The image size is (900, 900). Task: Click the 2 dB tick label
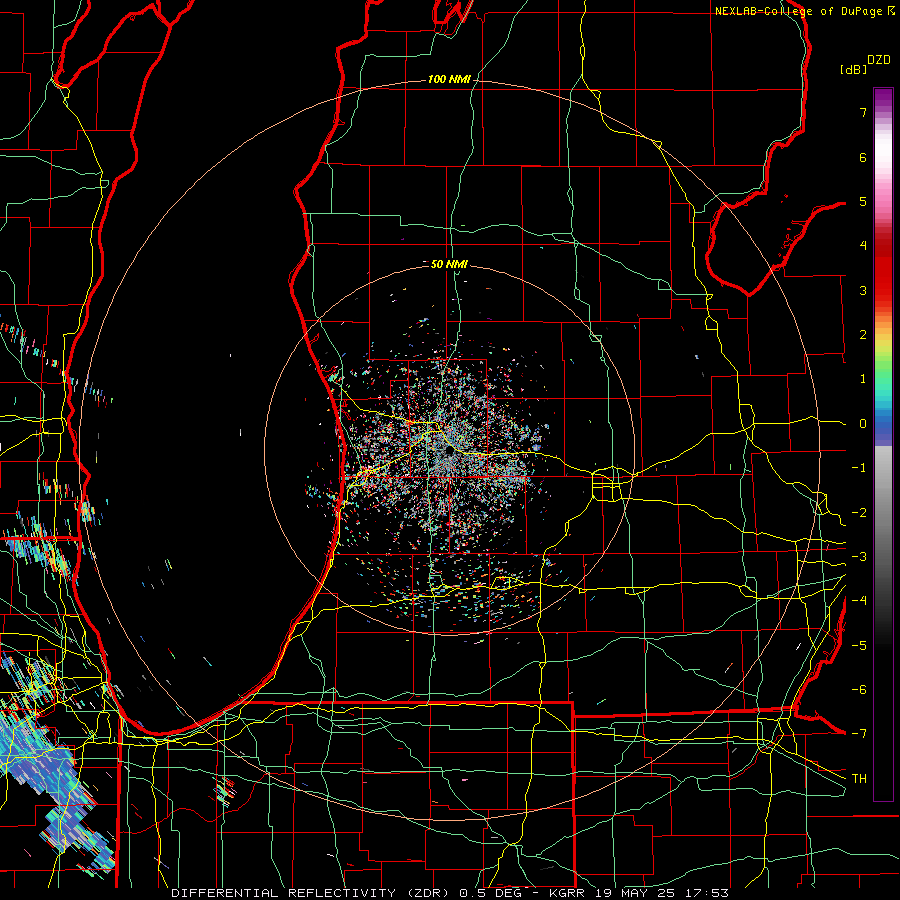[x=863, y=335]
